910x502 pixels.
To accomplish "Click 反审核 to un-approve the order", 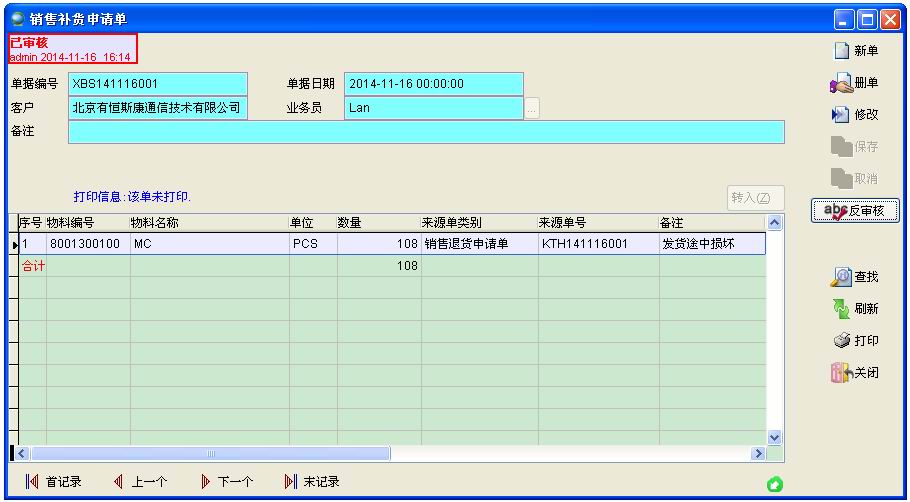I will click(854, 211).
